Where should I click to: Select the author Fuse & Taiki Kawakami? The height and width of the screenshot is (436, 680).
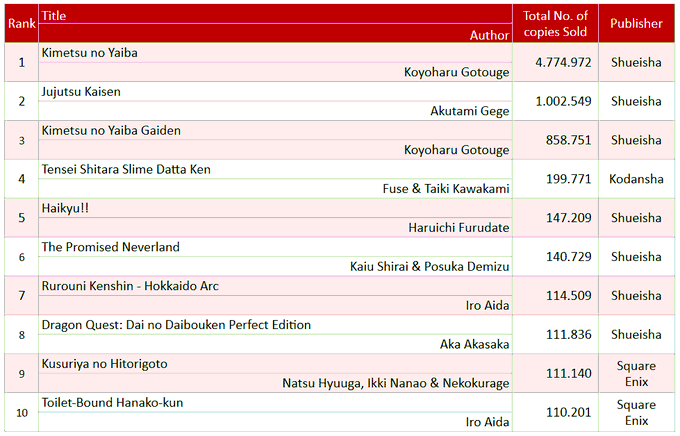(446, 189)
